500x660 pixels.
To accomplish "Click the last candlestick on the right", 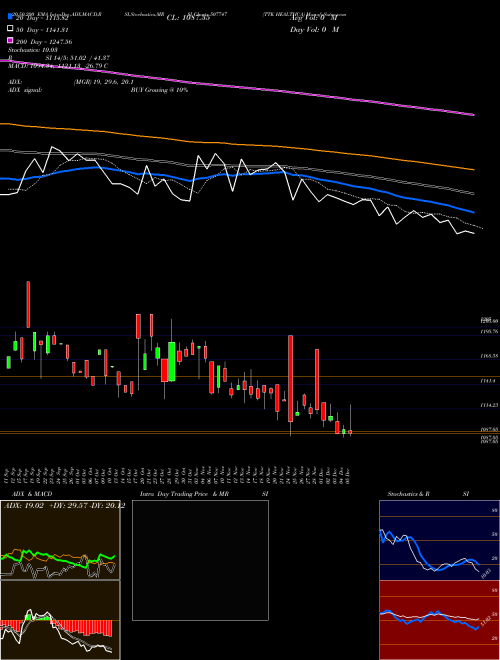I will click(x=350, y=431).
